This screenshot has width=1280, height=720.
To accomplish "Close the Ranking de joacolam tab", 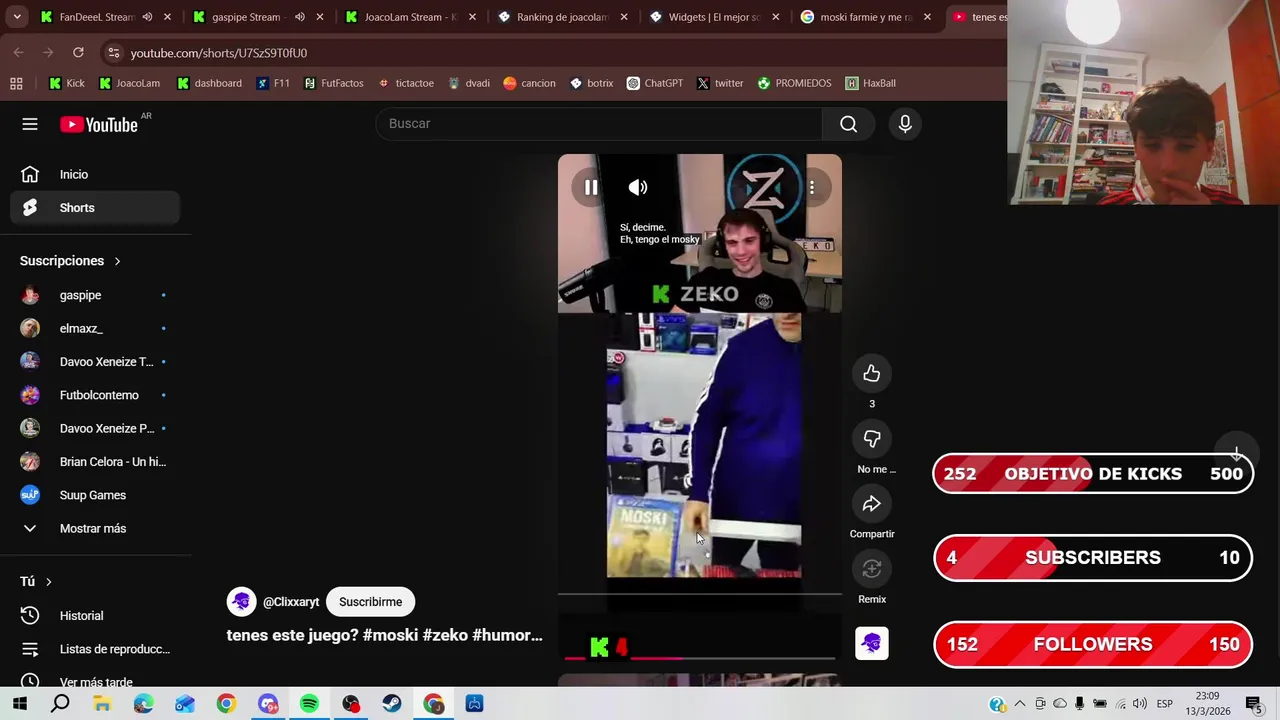I will tap(624, 17).
